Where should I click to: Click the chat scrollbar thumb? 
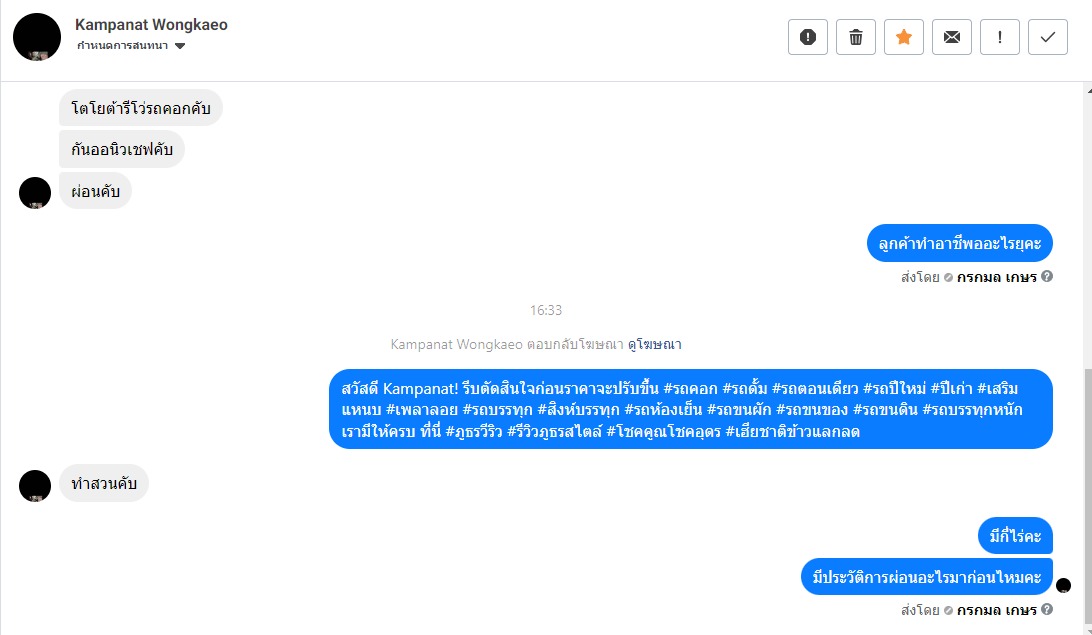(1088, 496)
